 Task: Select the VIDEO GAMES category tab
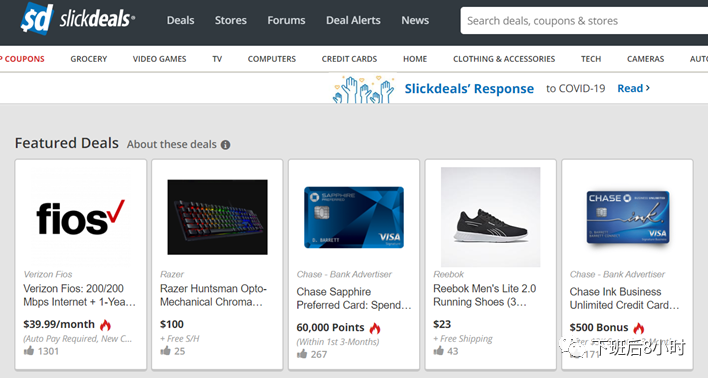tap(159, 59)
